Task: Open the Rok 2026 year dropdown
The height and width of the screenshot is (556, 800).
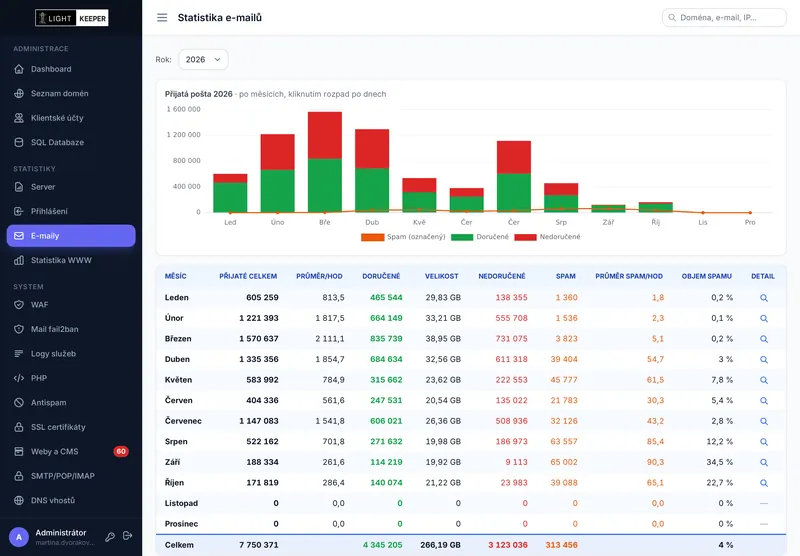Action: [x=203, y=60]
